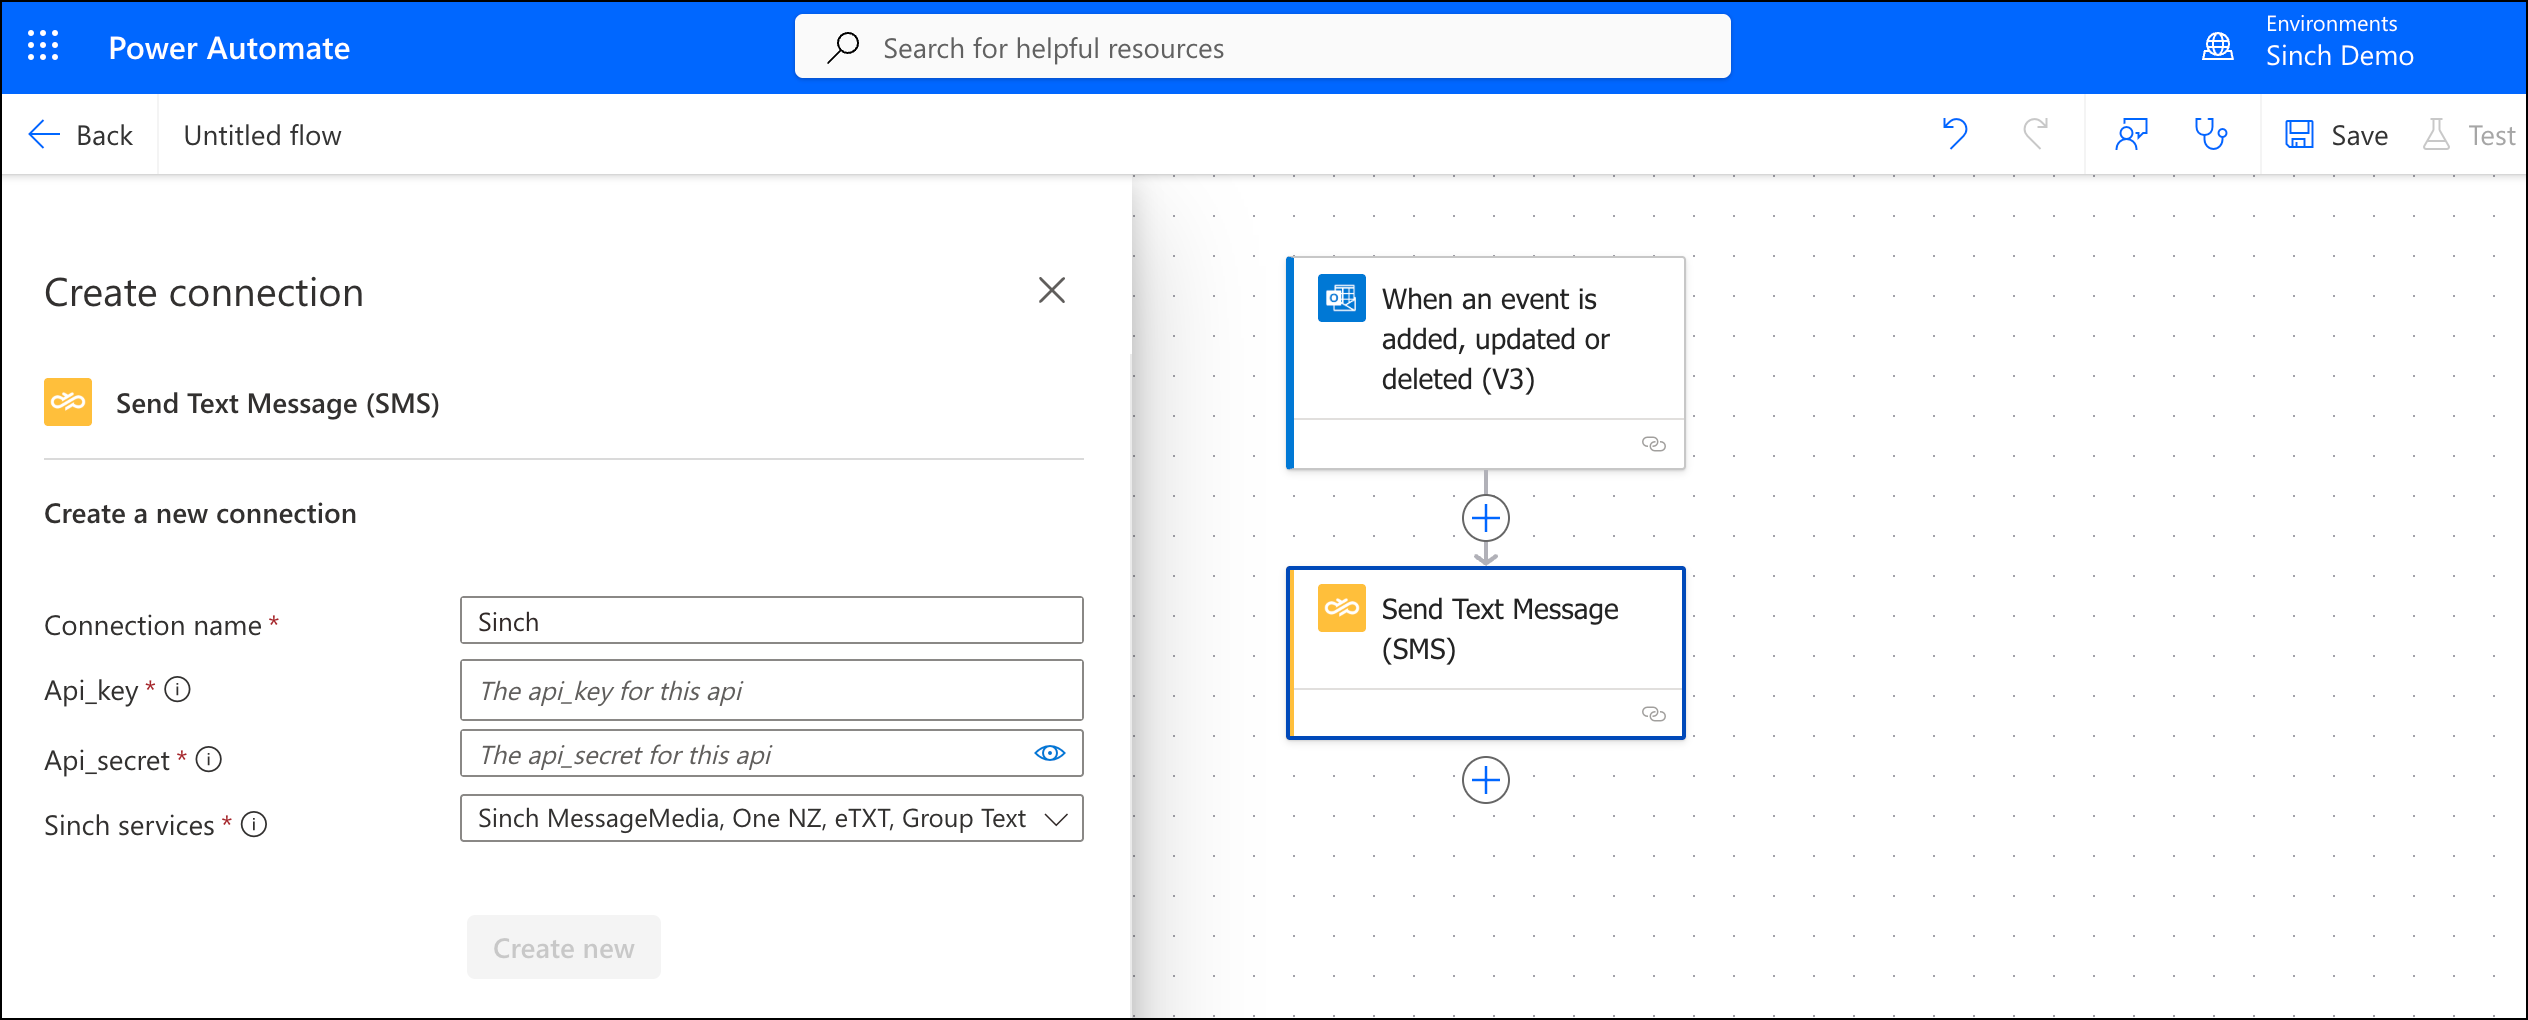The width and height of the screenshot is (2528, 1020).
Task: Go Back to the previous page
Action: pyautogui.click(x=82, y=133)
